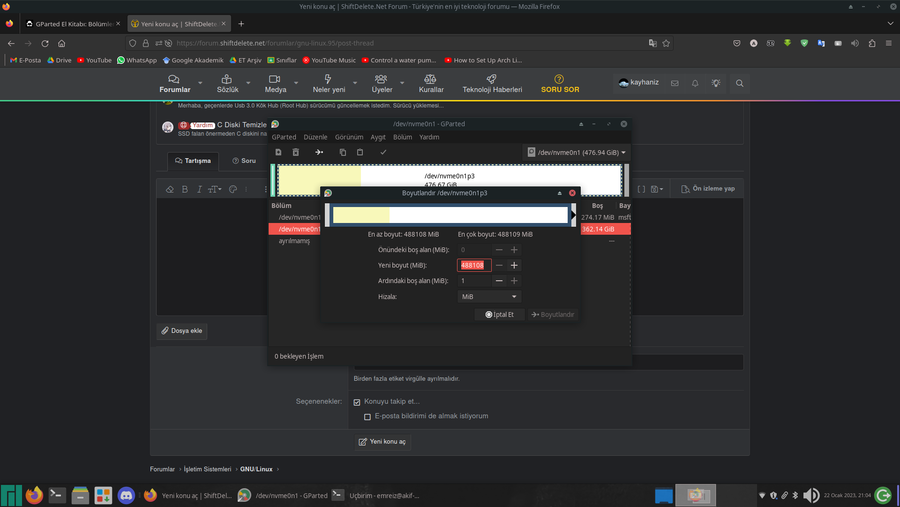
Task: Bookmark this page with the star icon
Action: coord(666,43)
